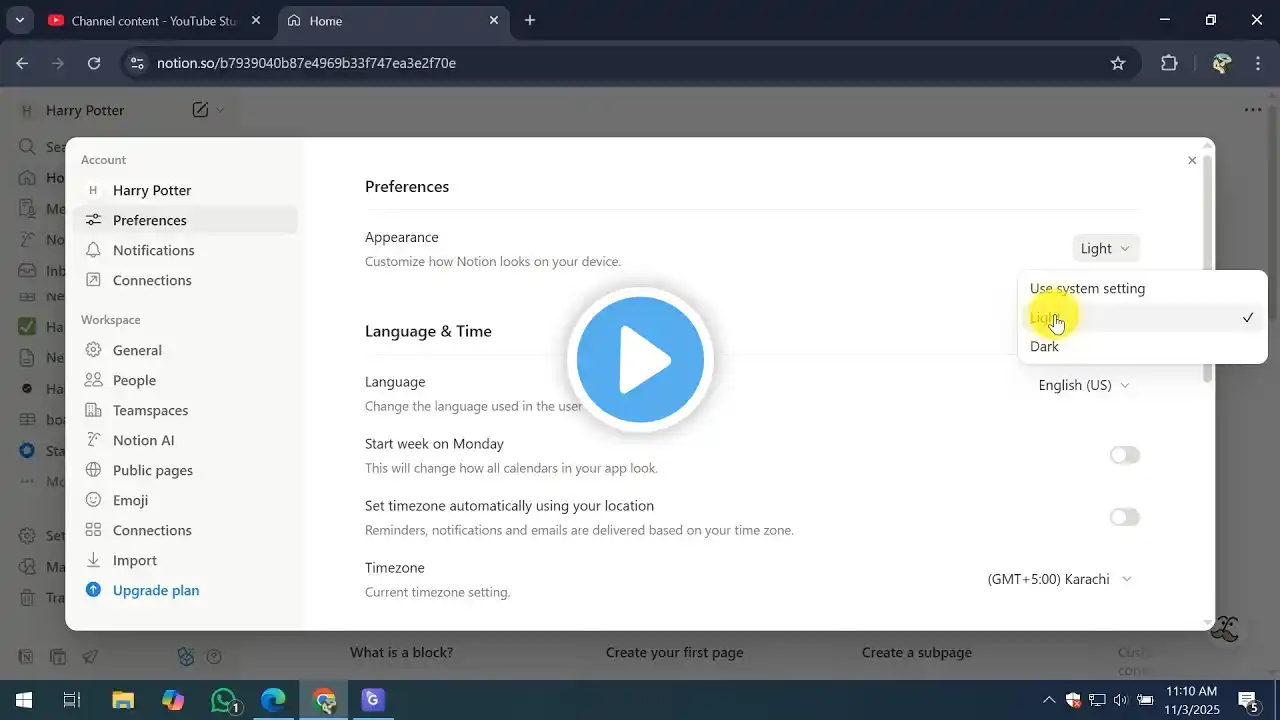Go back in the browser
This screenshot has width=1280, height=720.
(x=22, y=63)
